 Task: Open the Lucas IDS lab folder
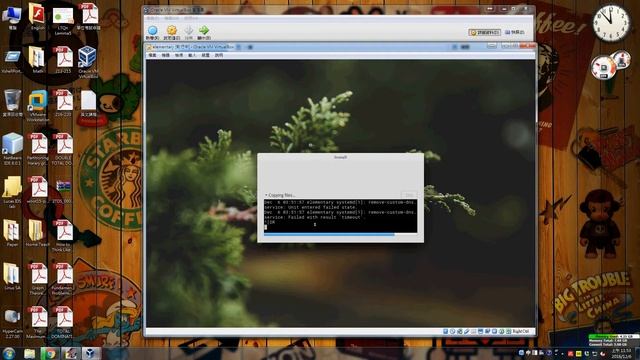coord(12,192)
